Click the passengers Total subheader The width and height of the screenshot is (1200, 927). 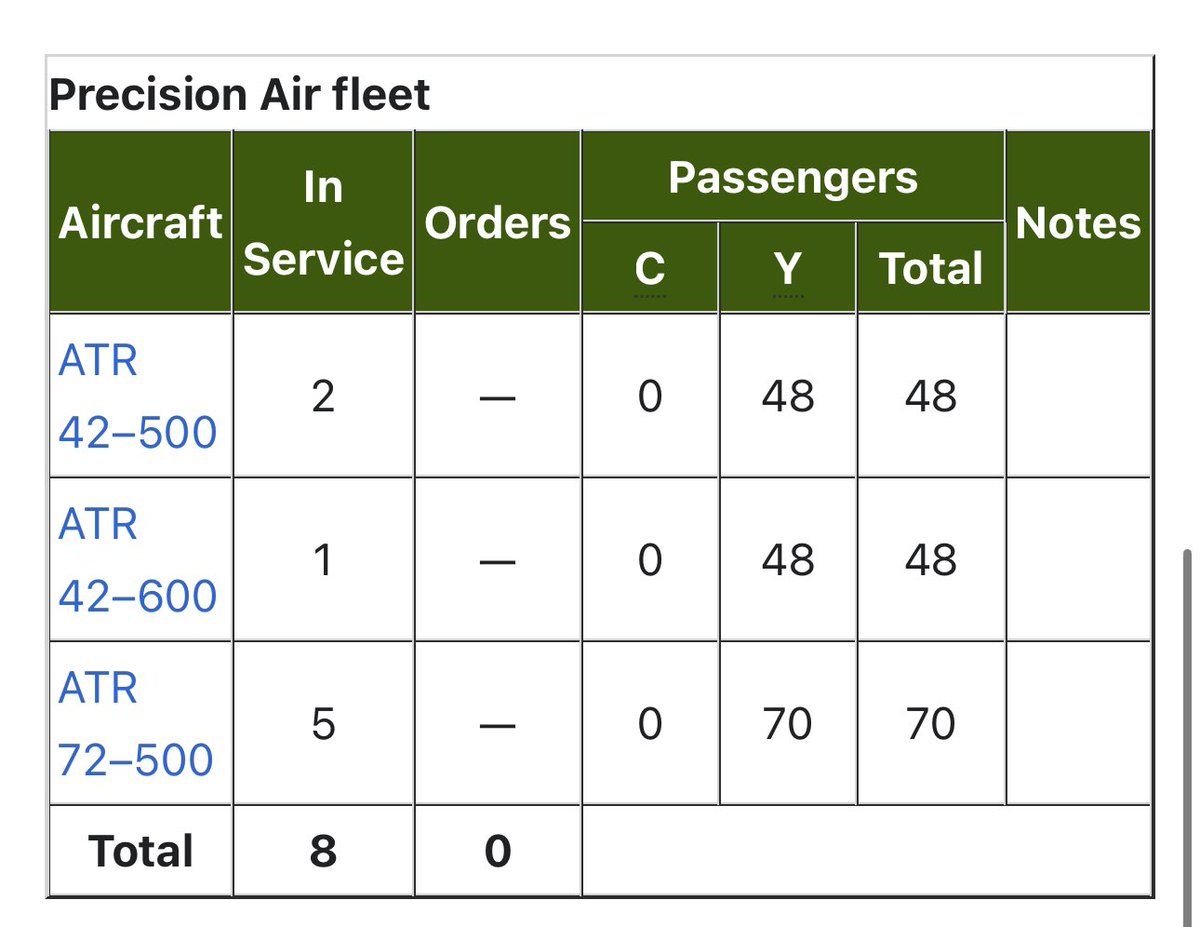[x=931, y=268]
